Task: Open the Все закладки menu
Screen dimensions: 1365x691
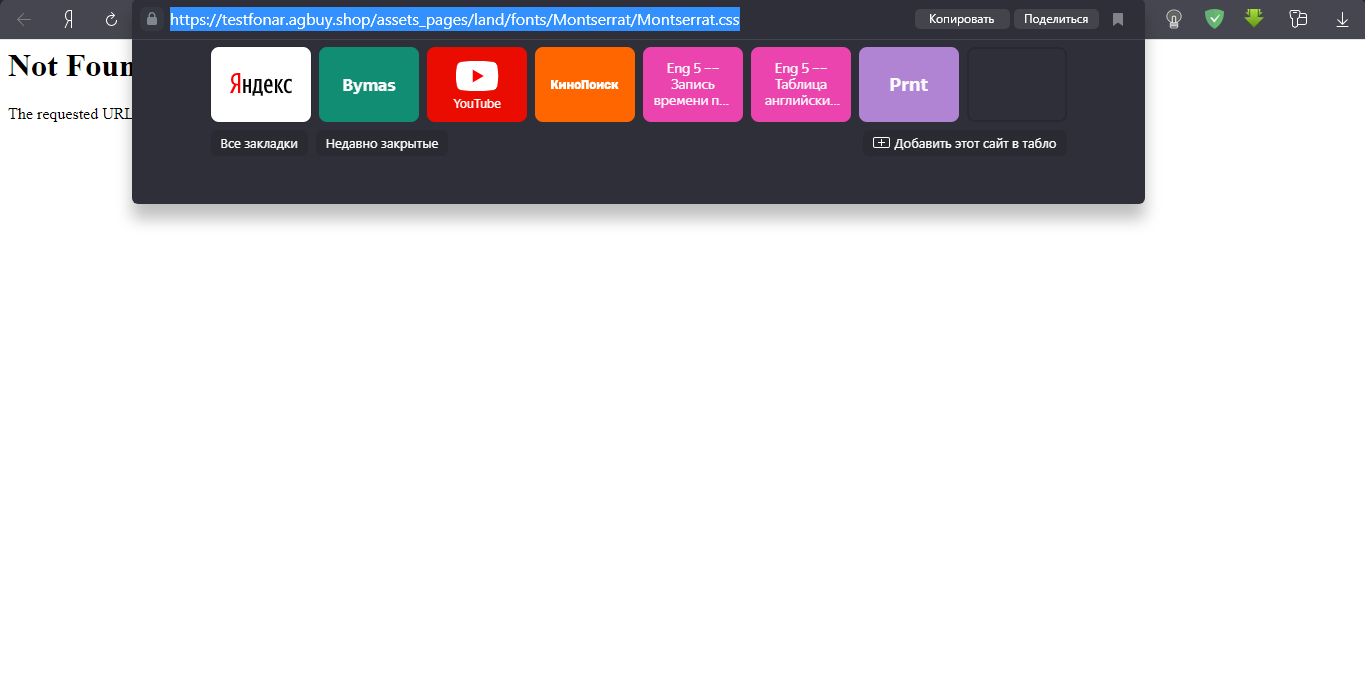Action: click(x=259, y=144)
